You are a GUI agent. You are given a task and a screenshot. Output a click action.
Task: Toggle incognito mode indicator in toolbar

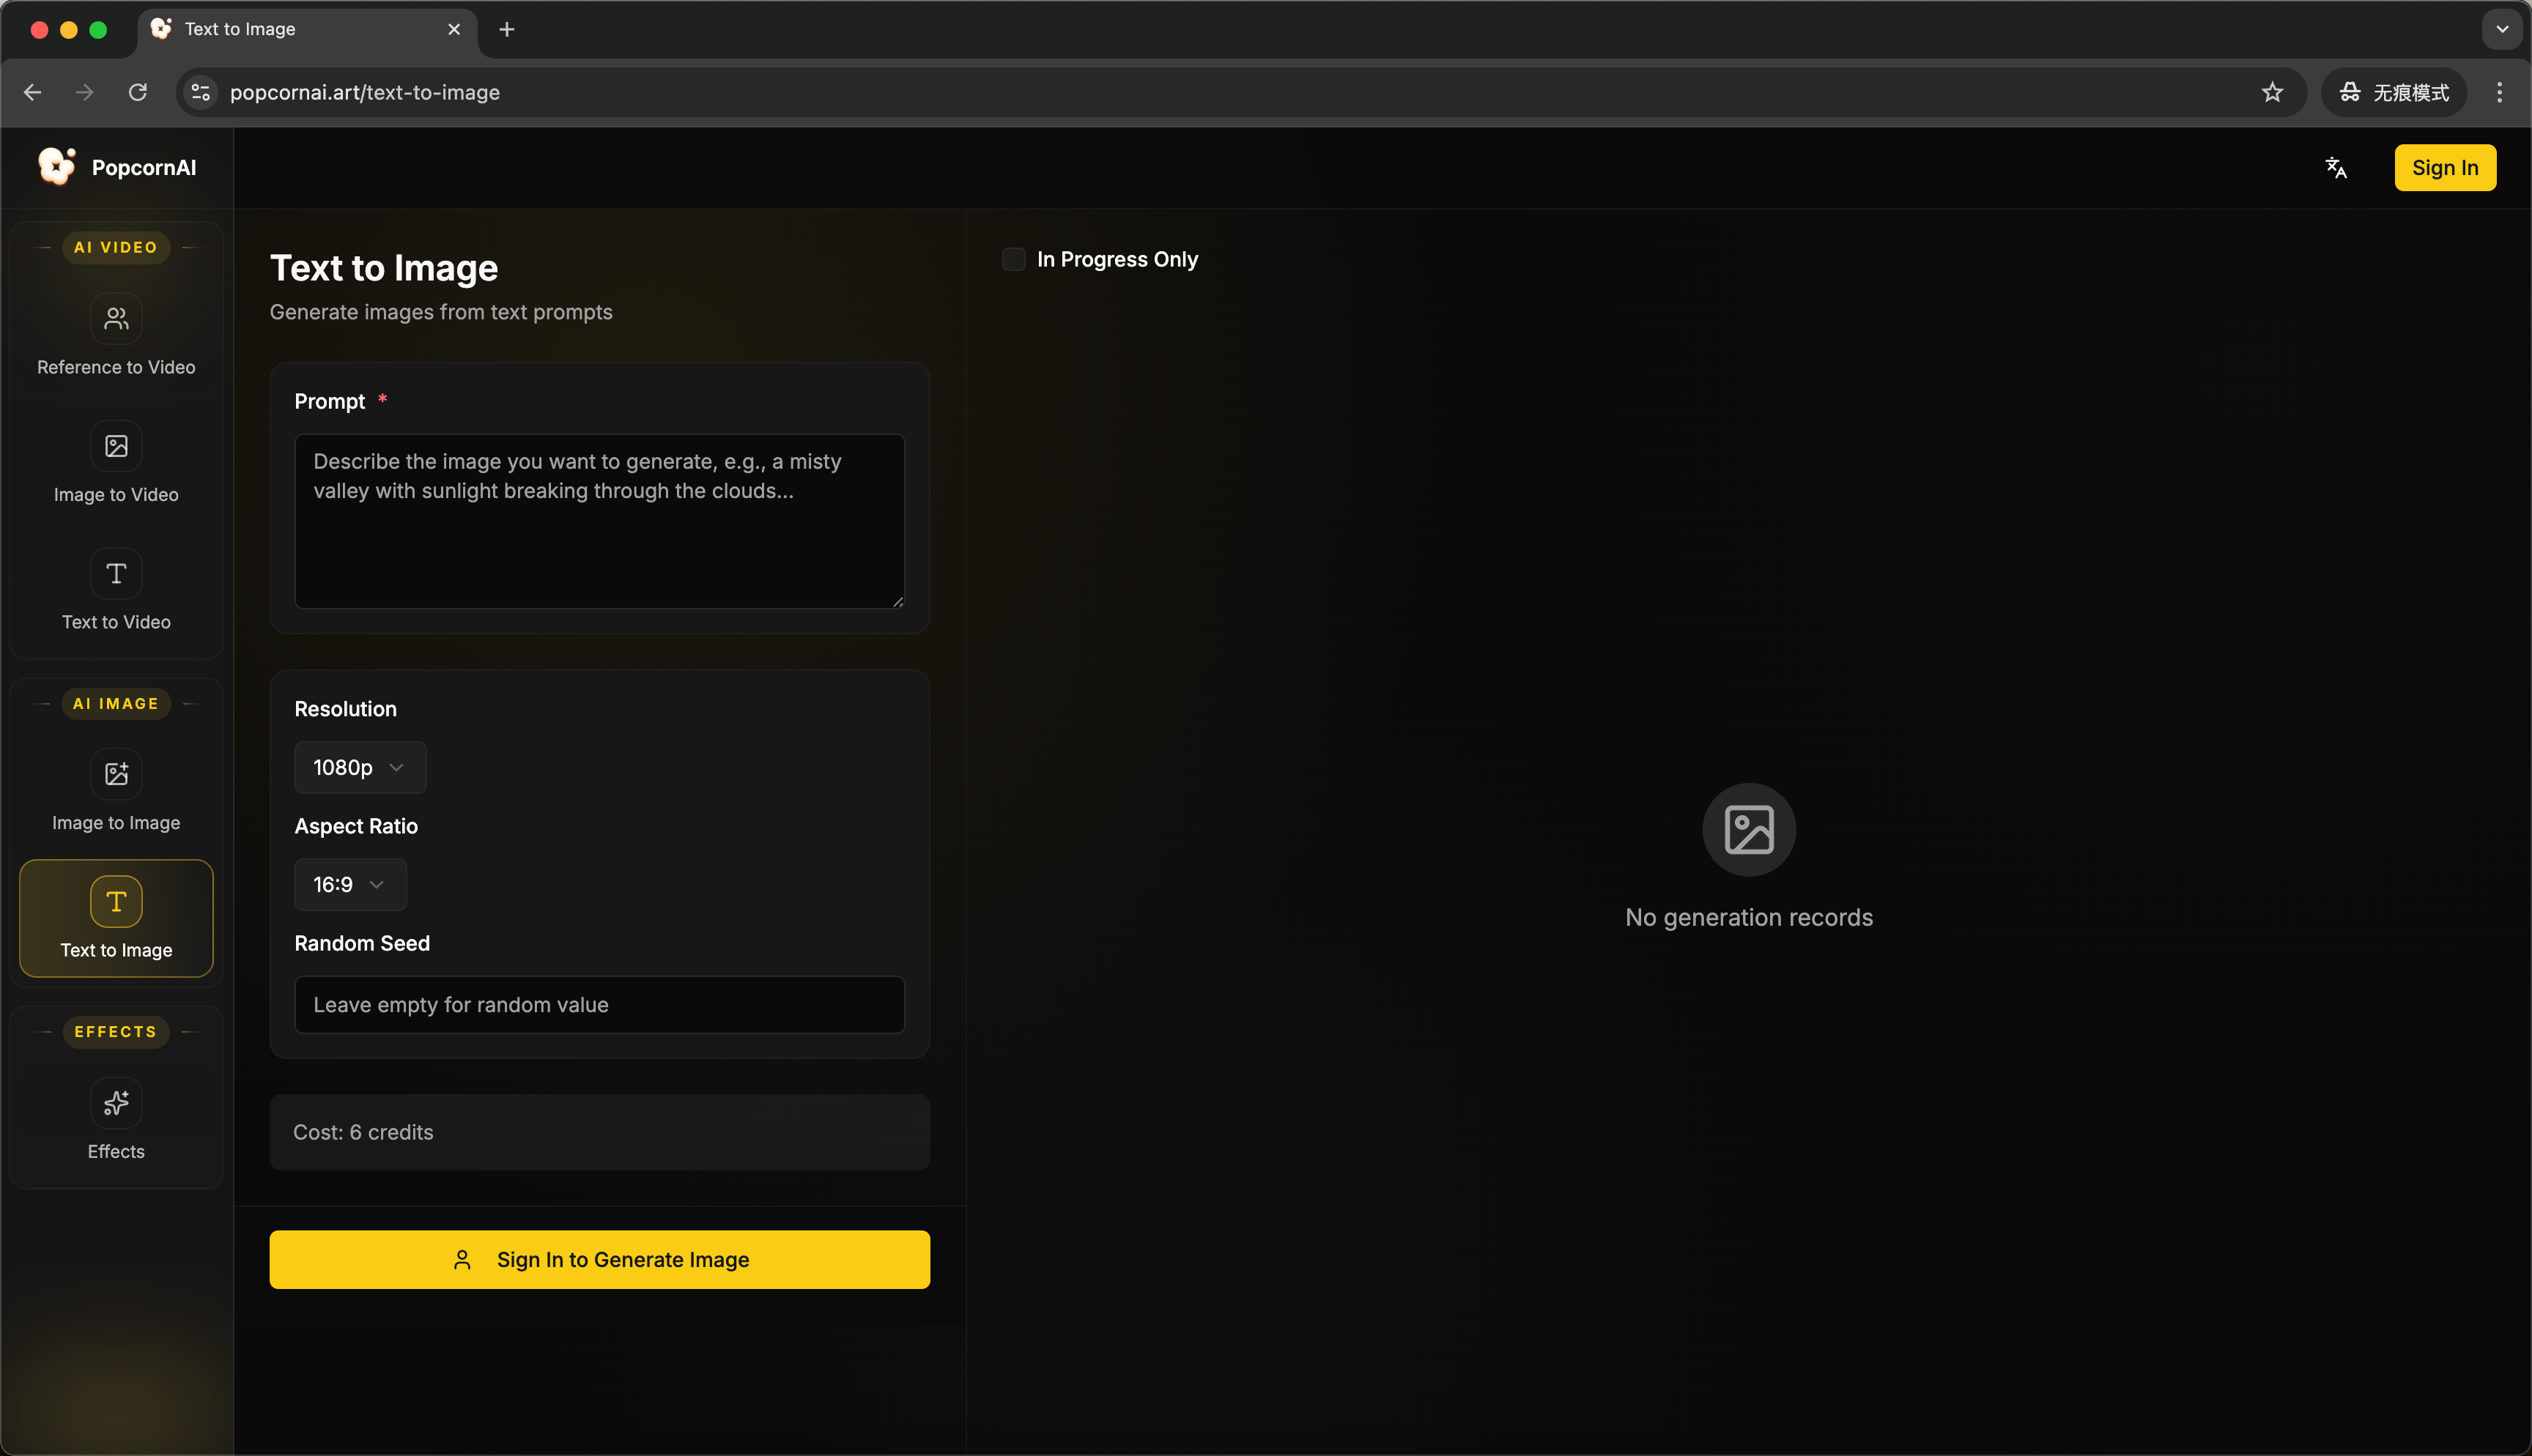pos(2392,92)
